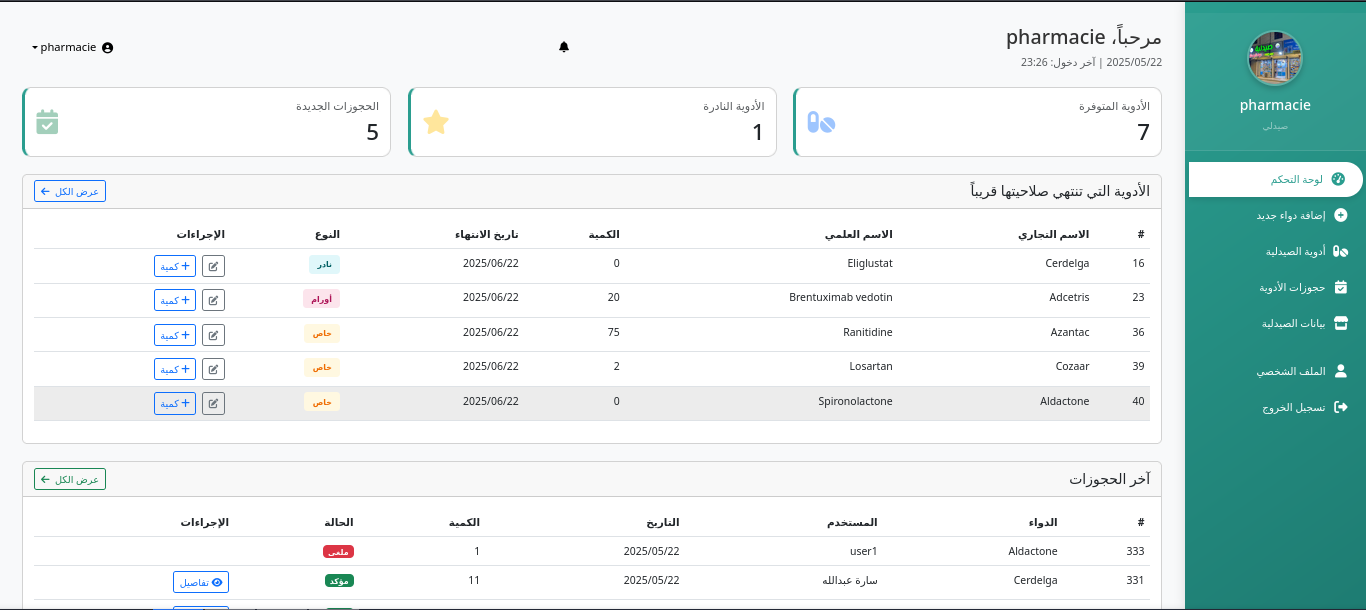The height and width of the screenshot is (610, 1366).
Task: Click the calendar check icon on new reservations card
Action: point(47,122)
